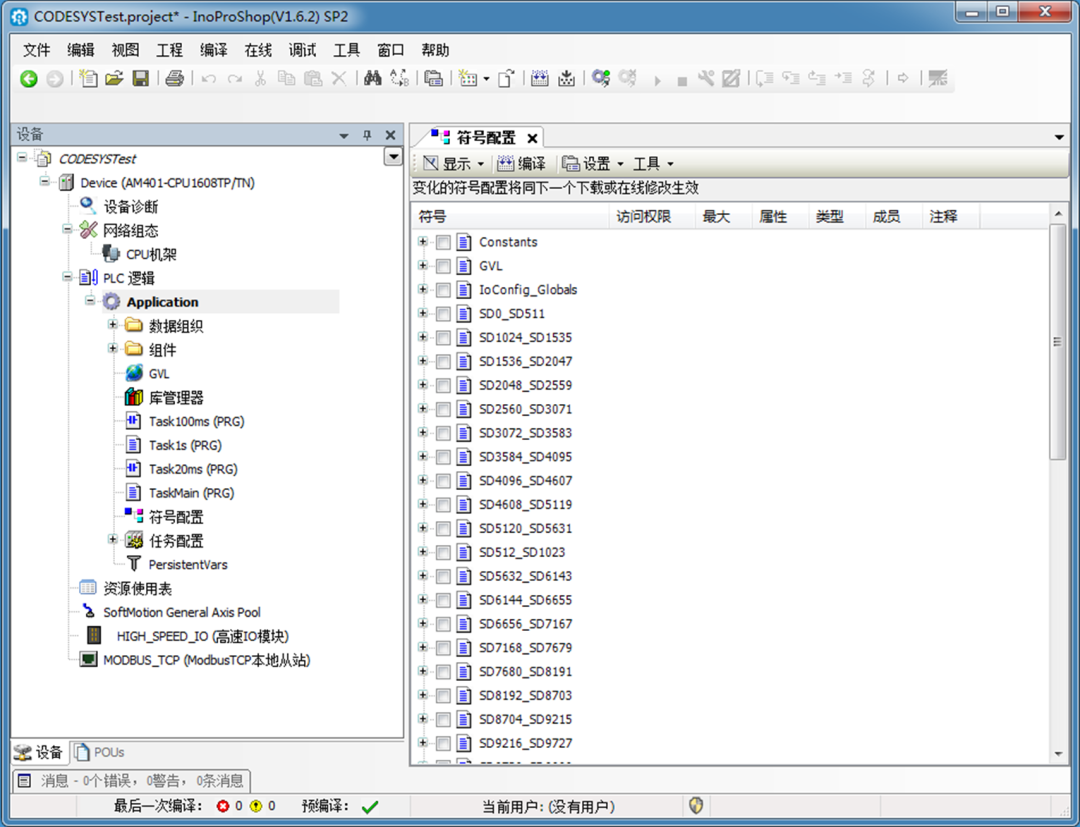The image size is (1080, 827).
Task: Open the 消息 messages panel bar
Action: click(x=132, y=780)
